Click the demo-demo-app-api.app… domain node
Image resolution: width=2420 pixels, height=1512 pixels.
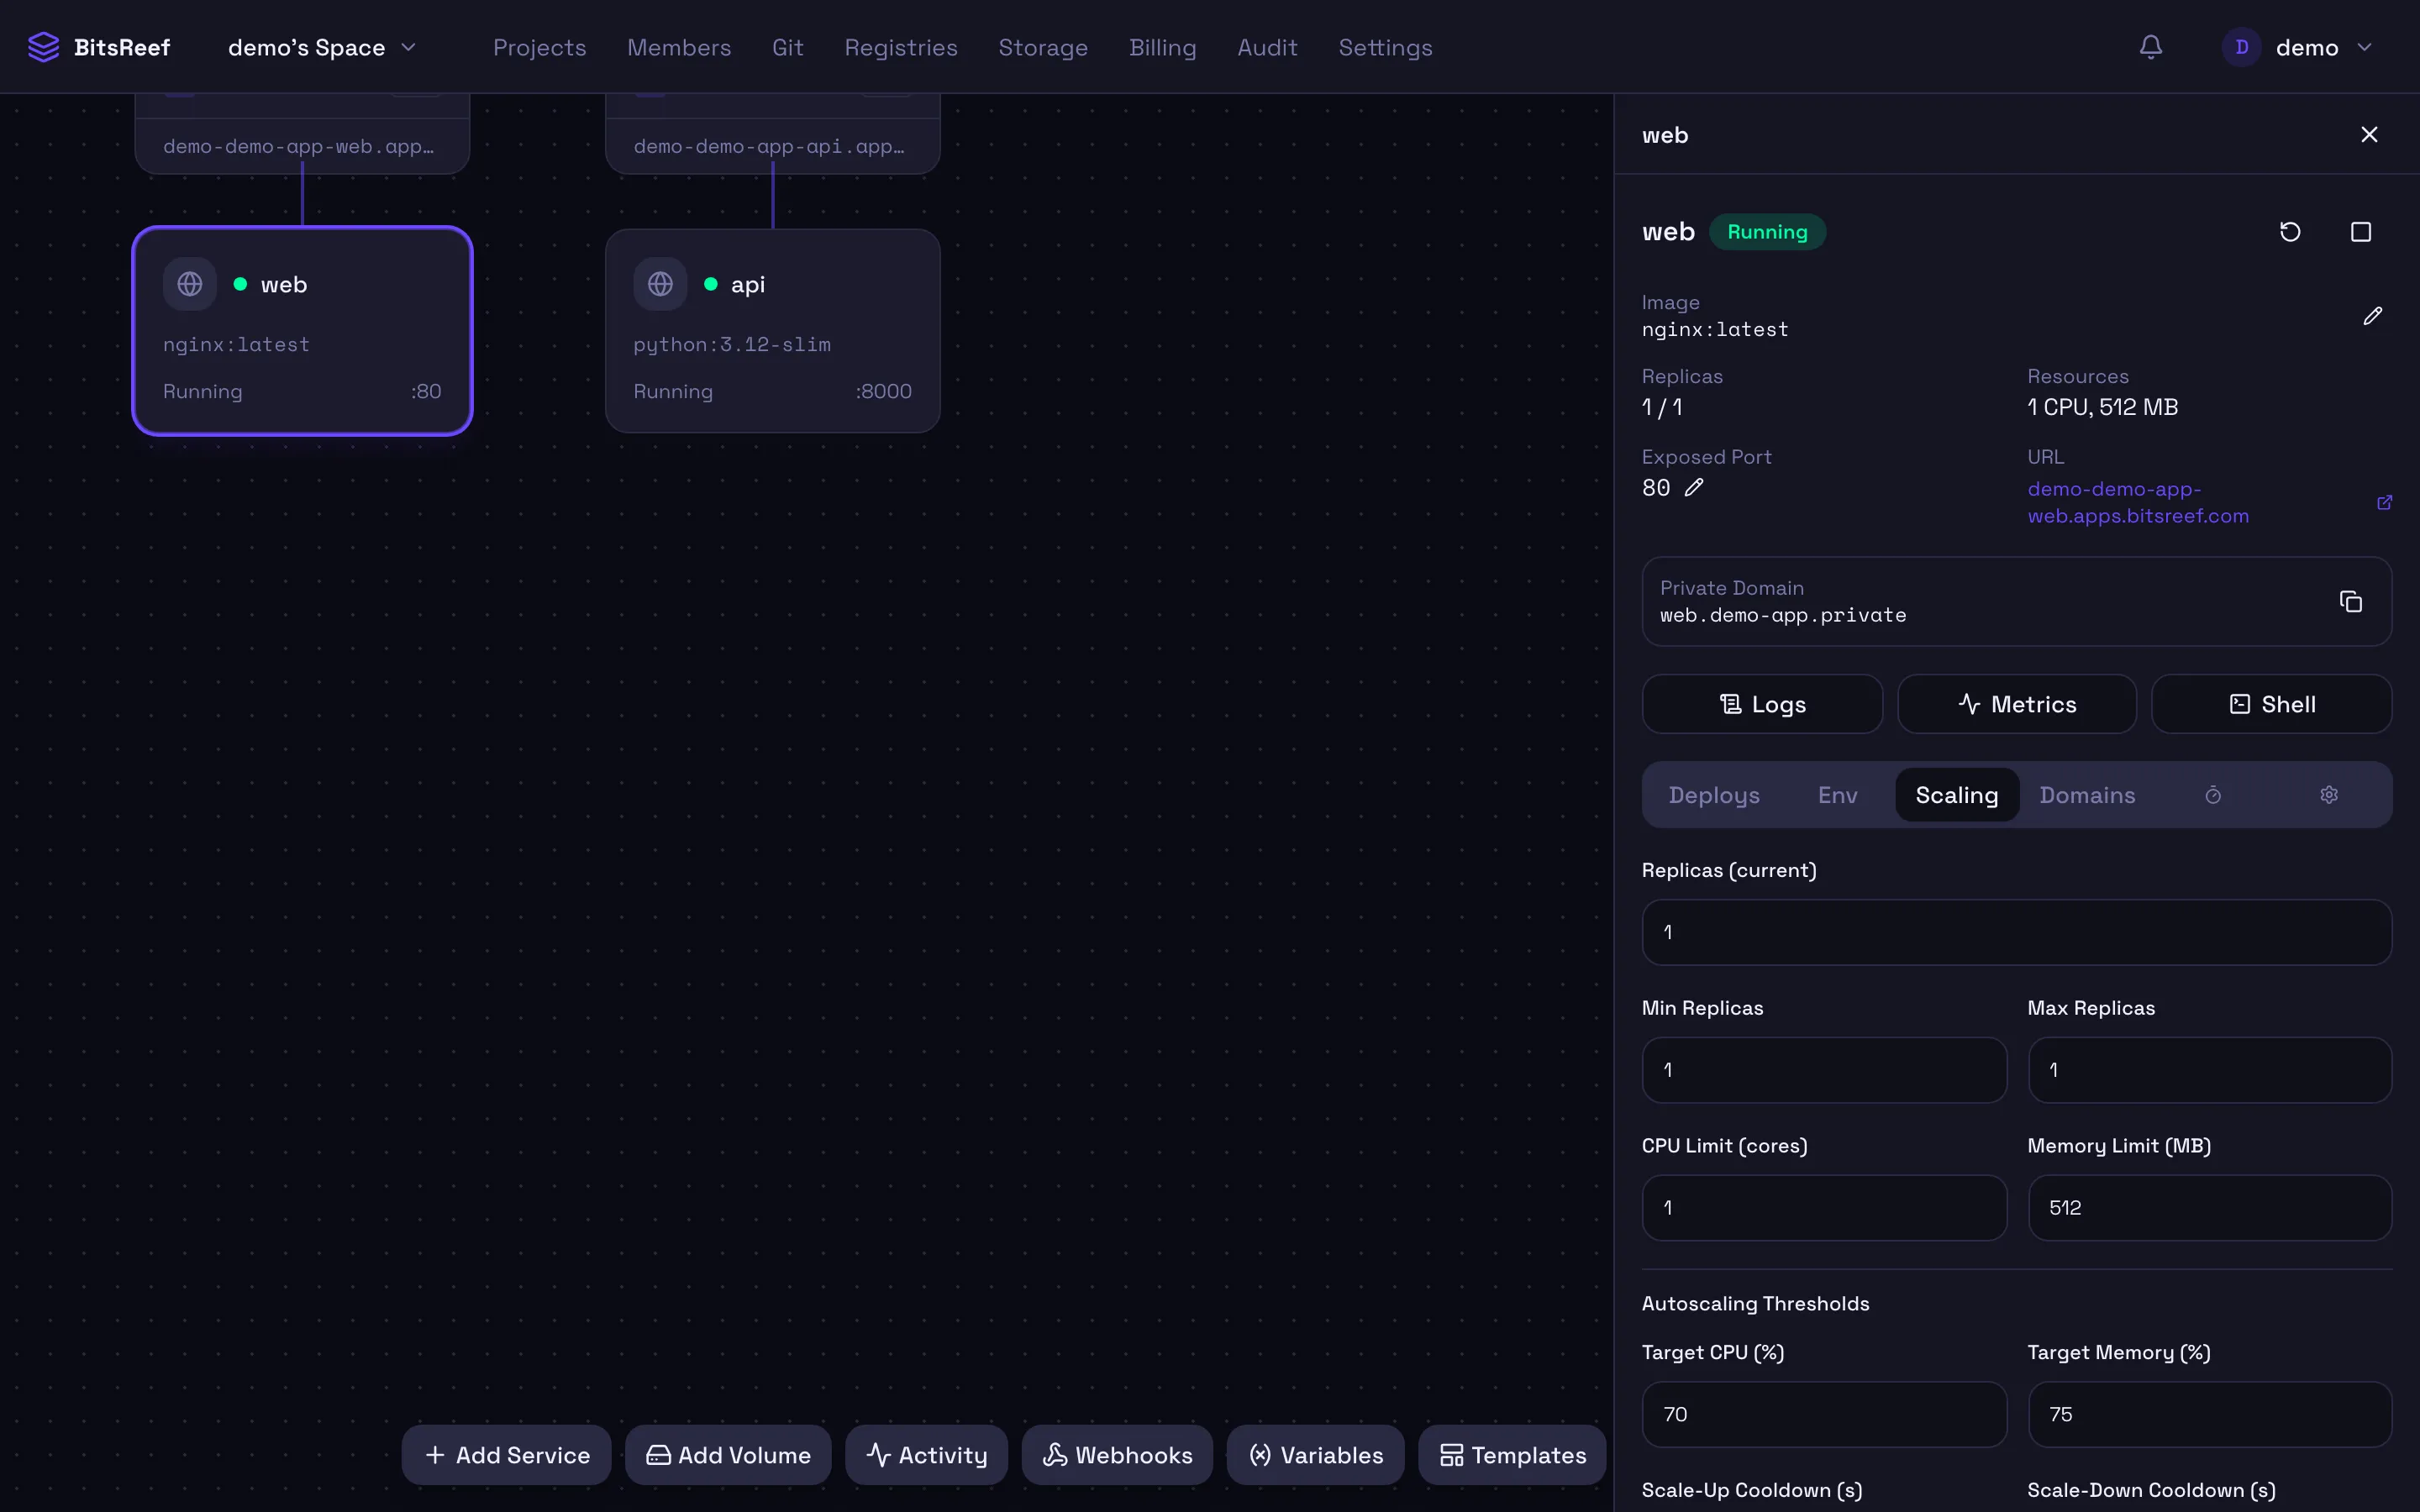[x=772, y=135]
